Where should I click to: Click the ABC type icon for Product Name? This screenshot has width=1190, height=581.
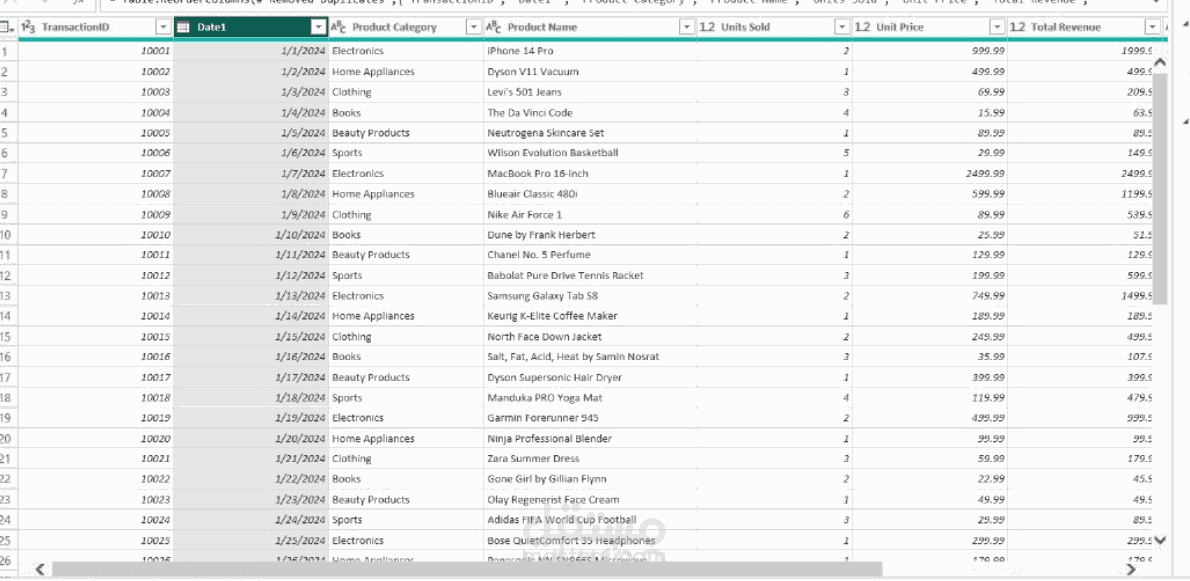pyautogui.click(x=493, y=27)
